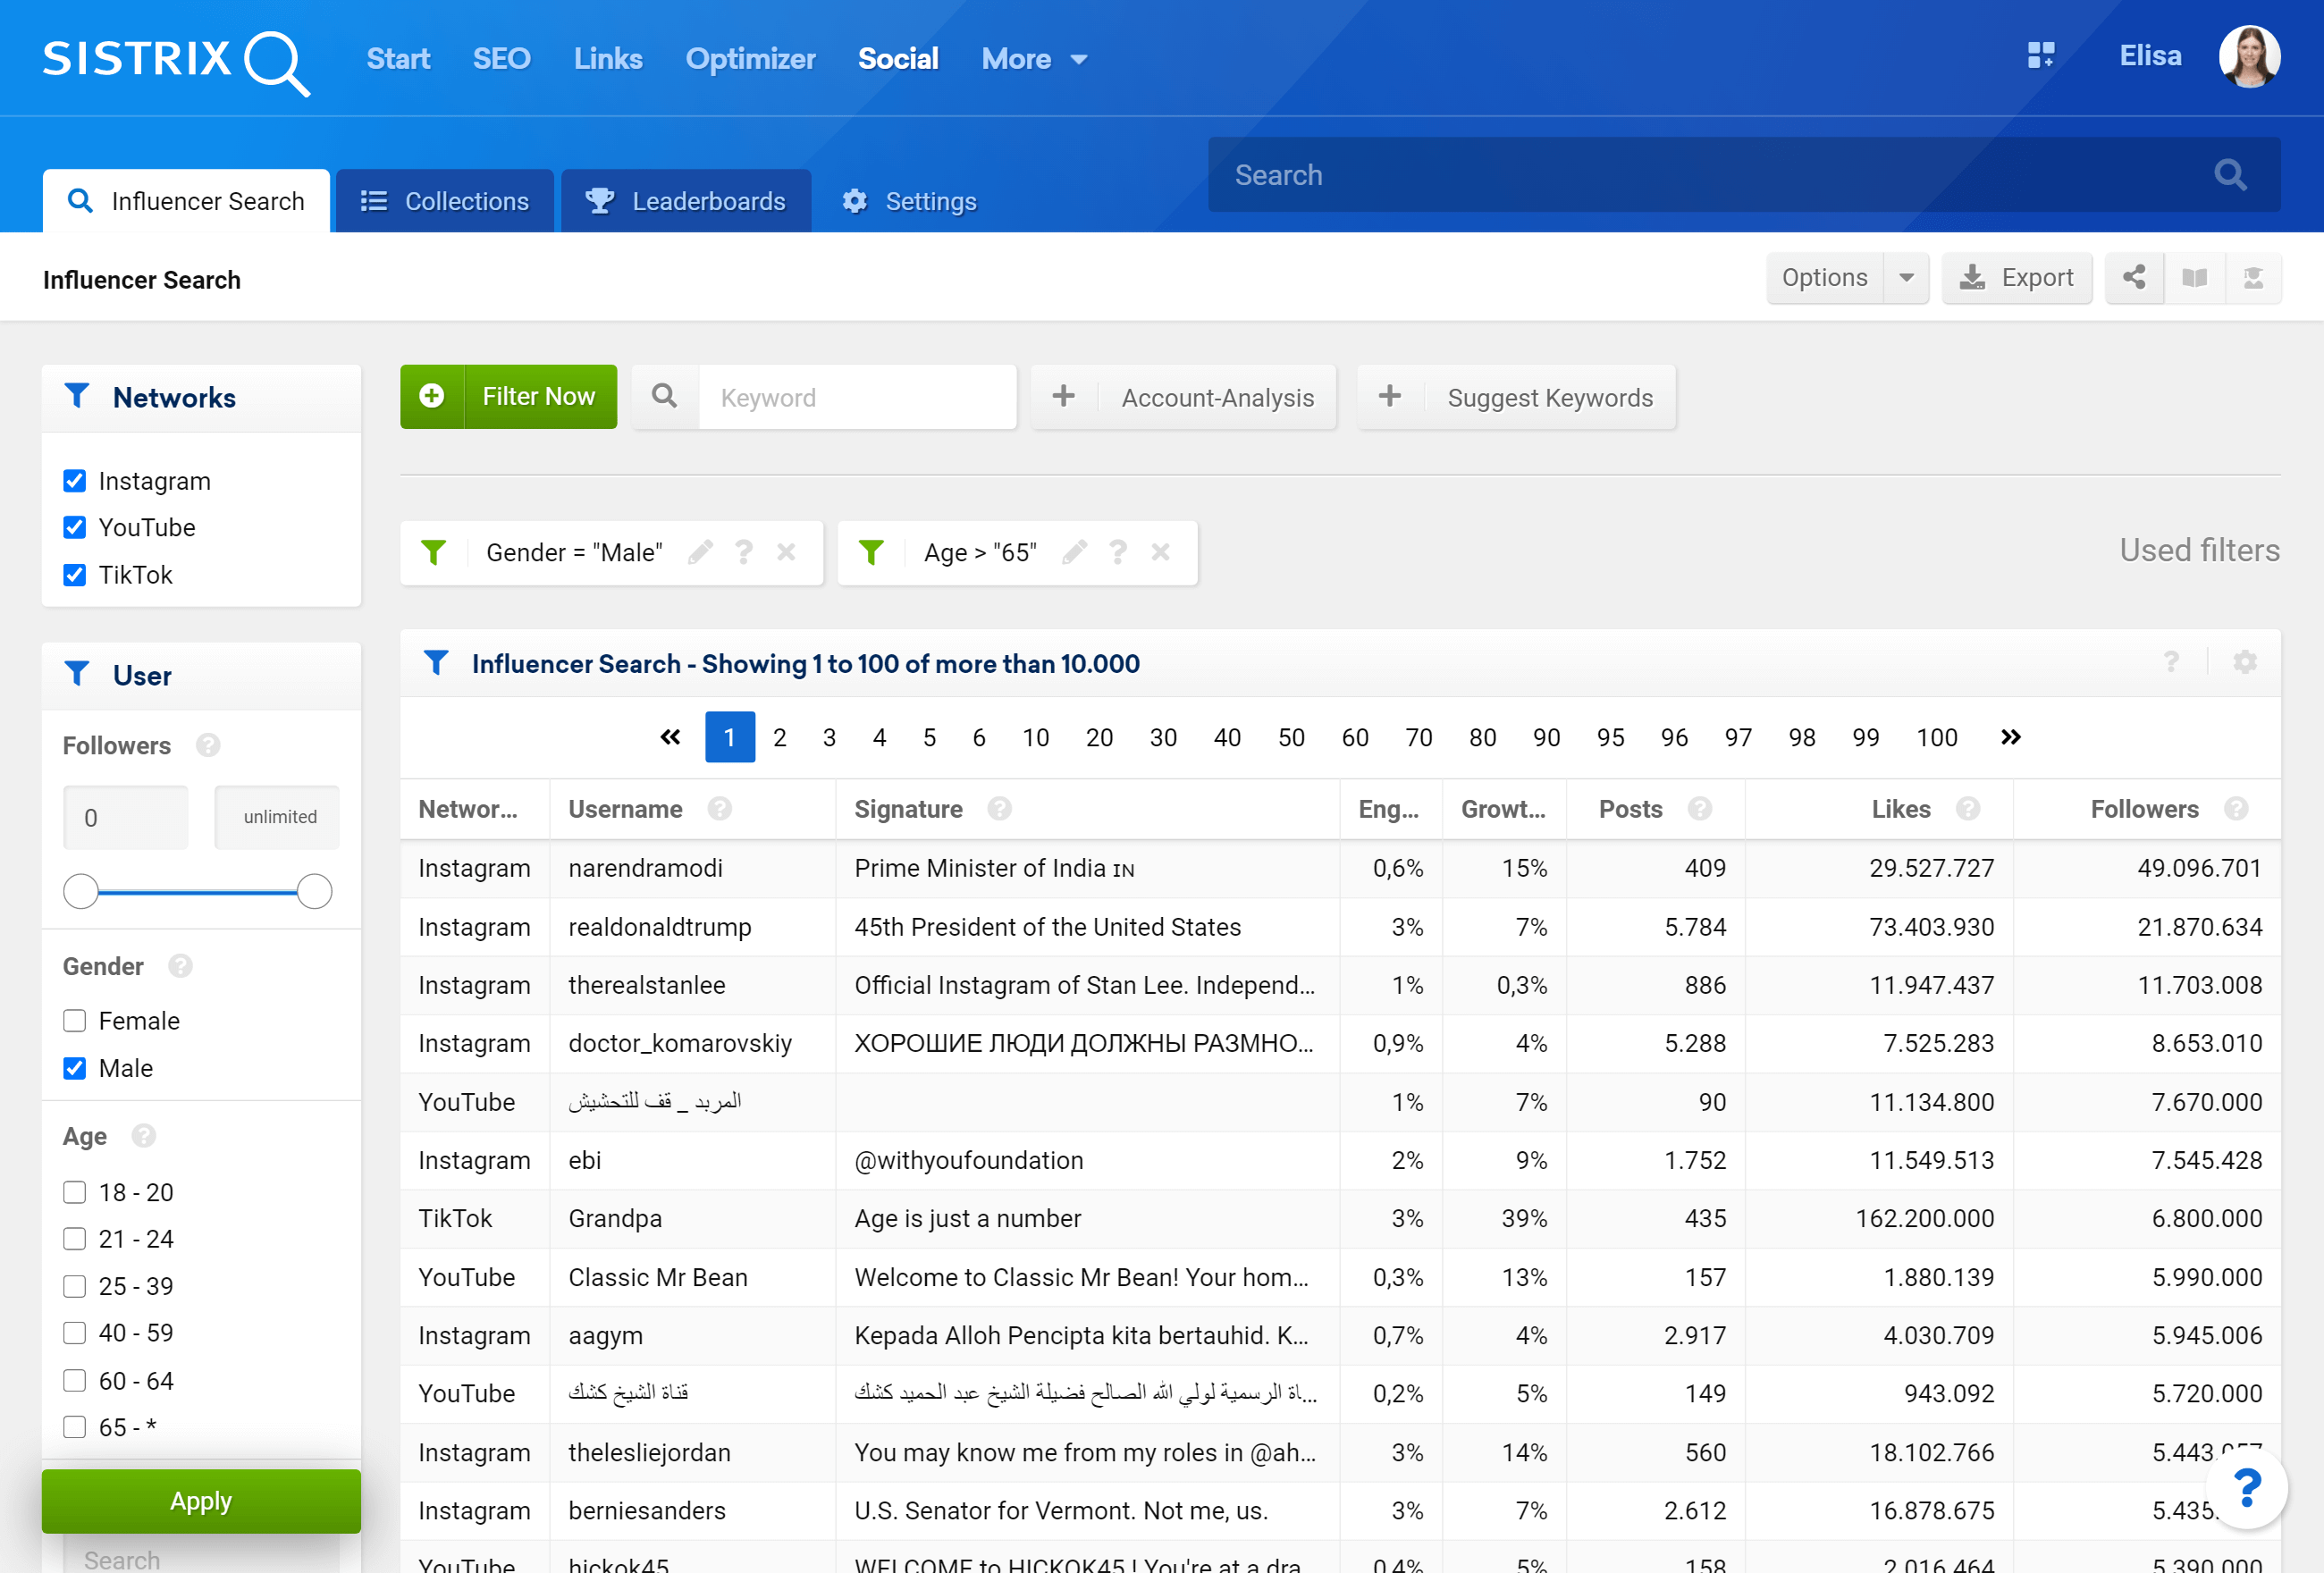This screenshot has height=1573, width=2324.
Task: Open the More navigation dropdown
Action: coord(1032,58)
